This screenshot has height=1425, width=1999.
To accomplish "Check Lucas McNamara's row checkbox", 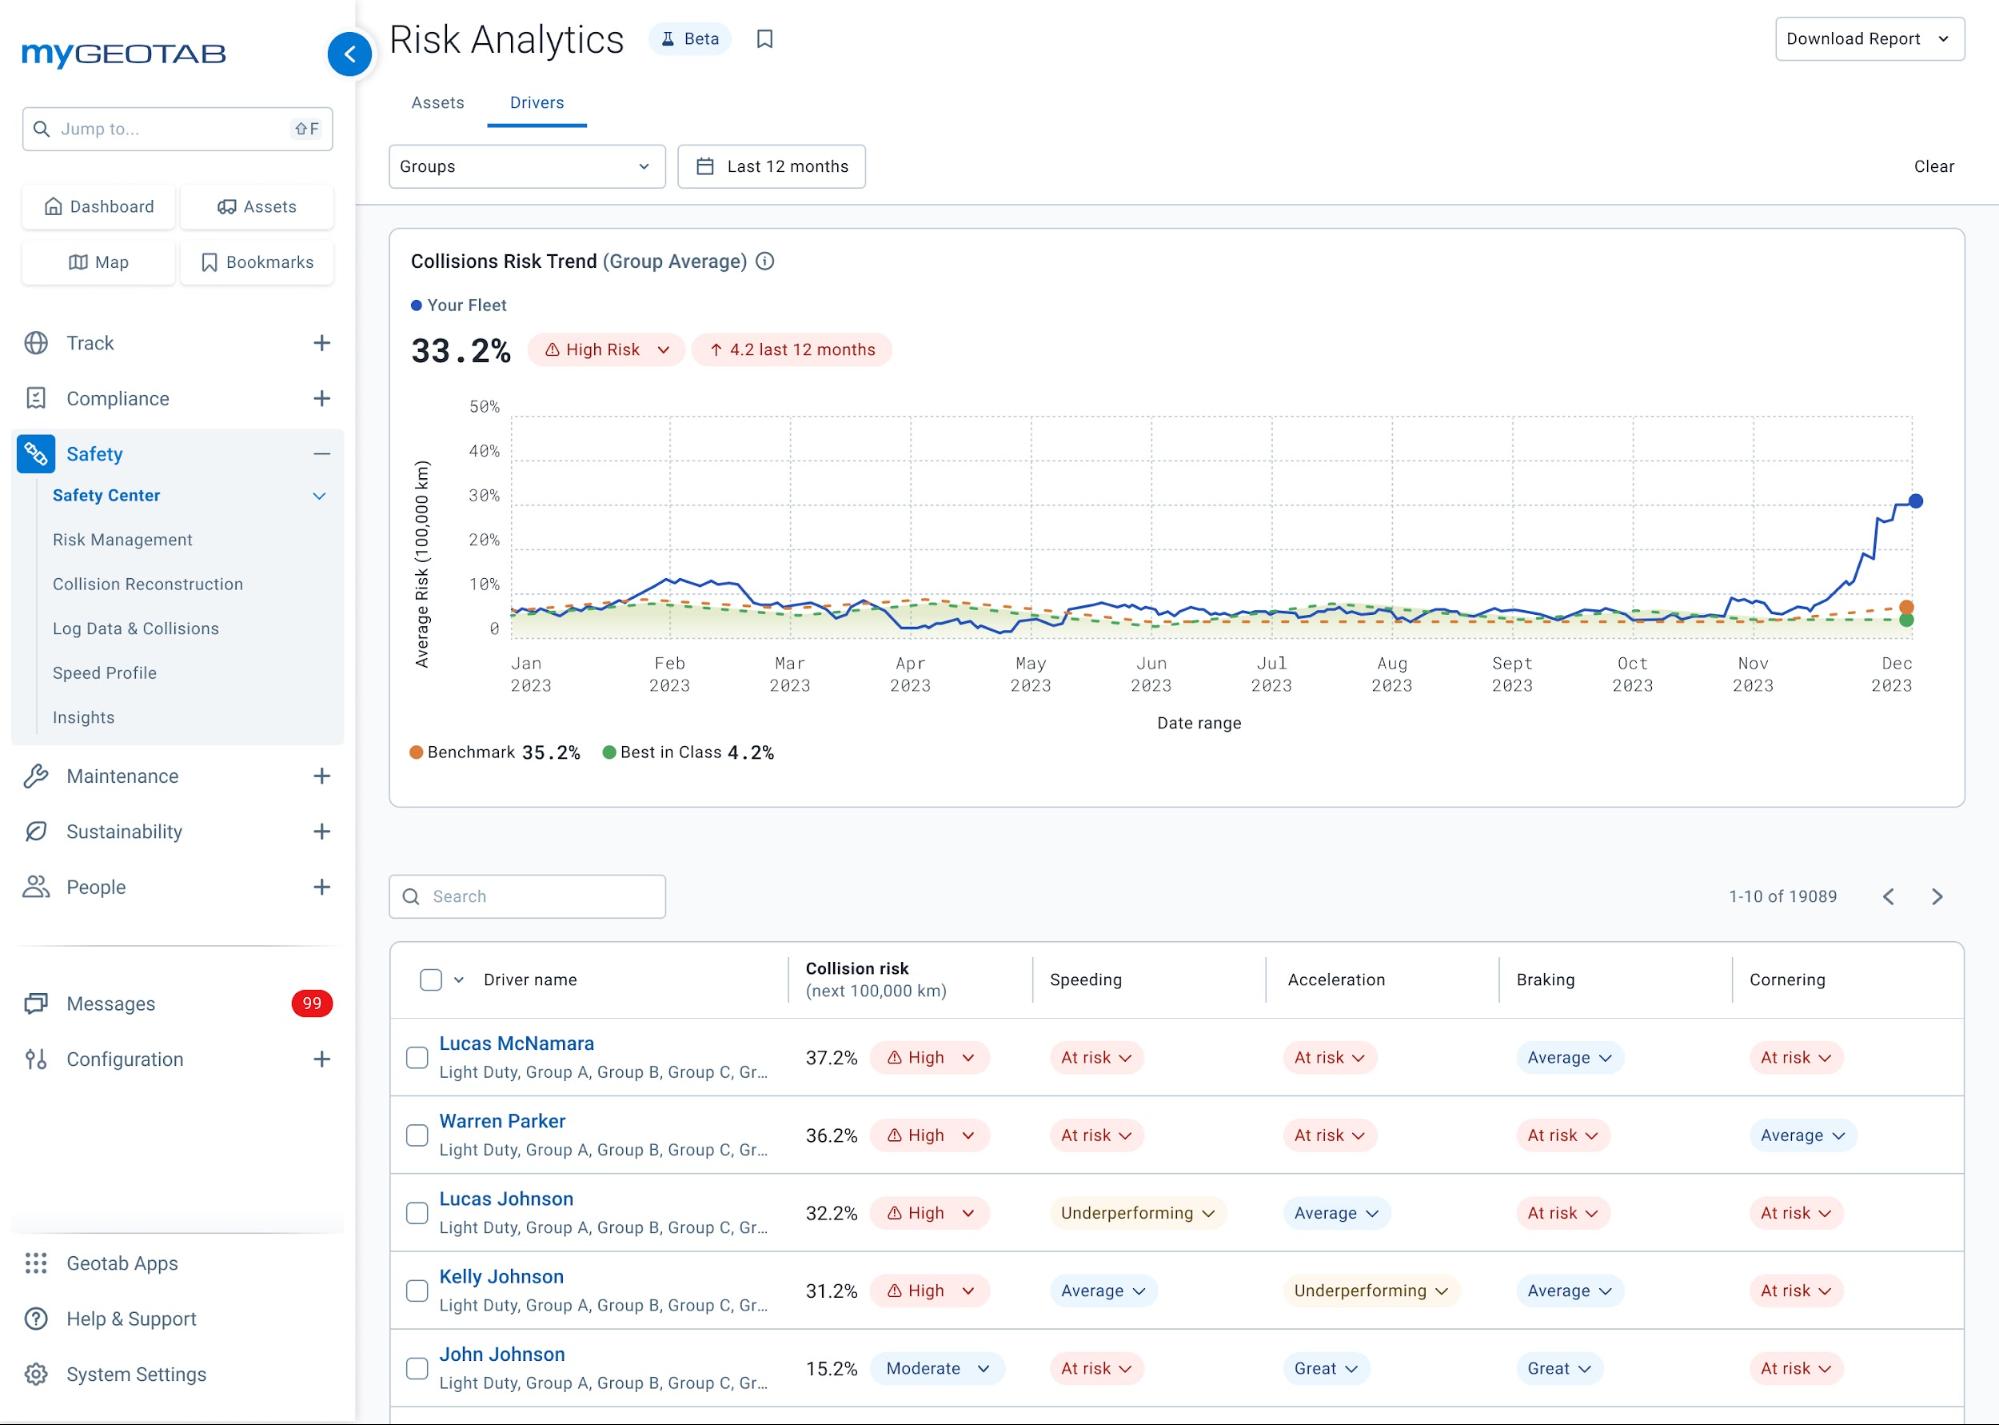I will (416, 1057).
